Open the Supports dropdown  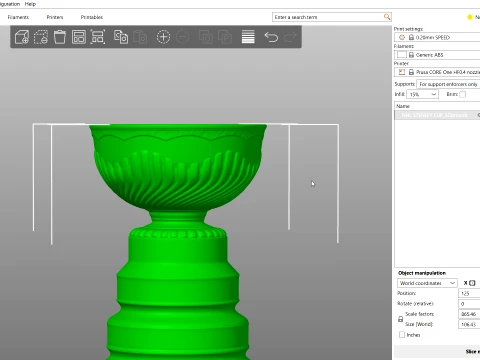(448, 84)
